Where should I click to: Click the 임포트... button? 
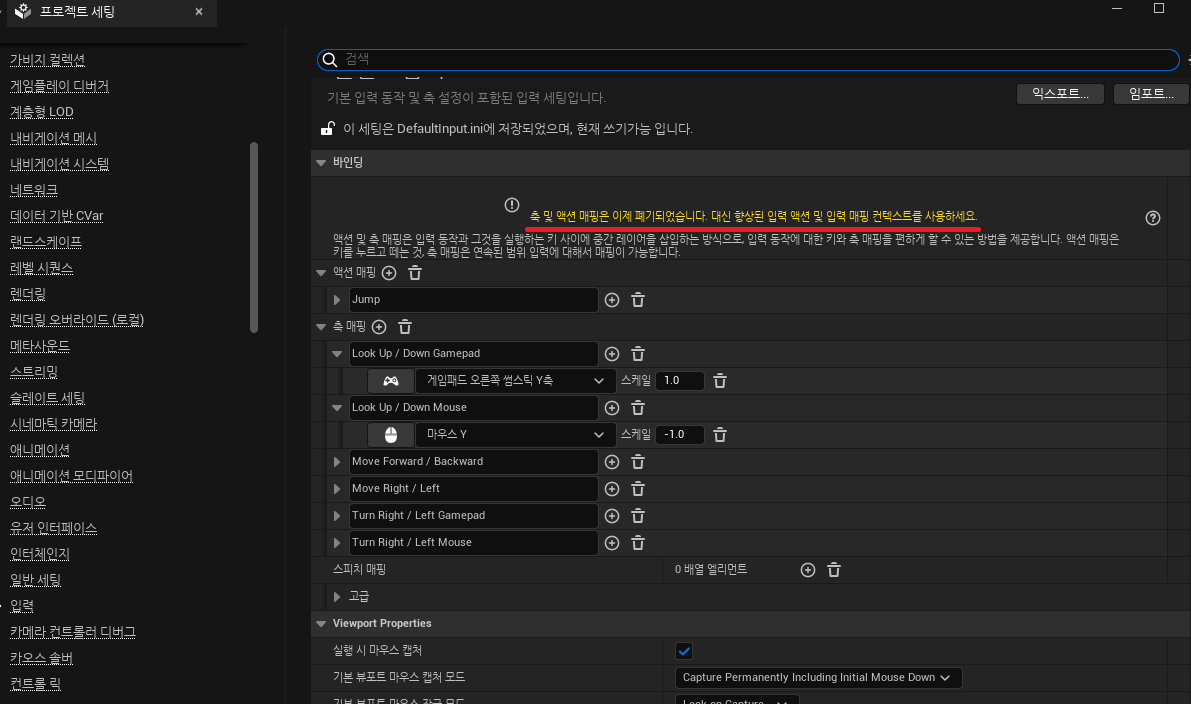click(x=1151, y=93)
